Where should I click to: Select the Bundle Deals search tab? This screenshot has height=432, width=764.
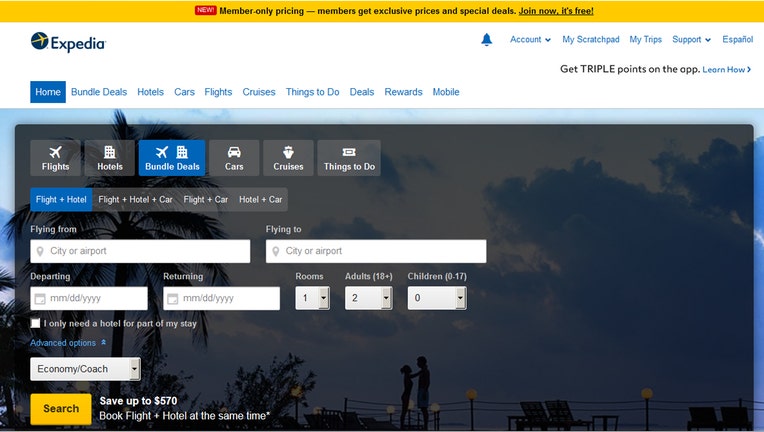172,158
